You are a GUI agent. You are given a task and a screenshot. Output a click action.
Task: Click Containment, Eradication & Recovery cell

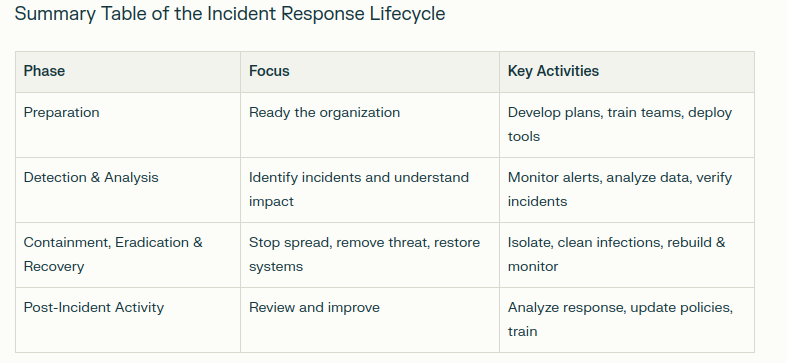tap(128, 255)
